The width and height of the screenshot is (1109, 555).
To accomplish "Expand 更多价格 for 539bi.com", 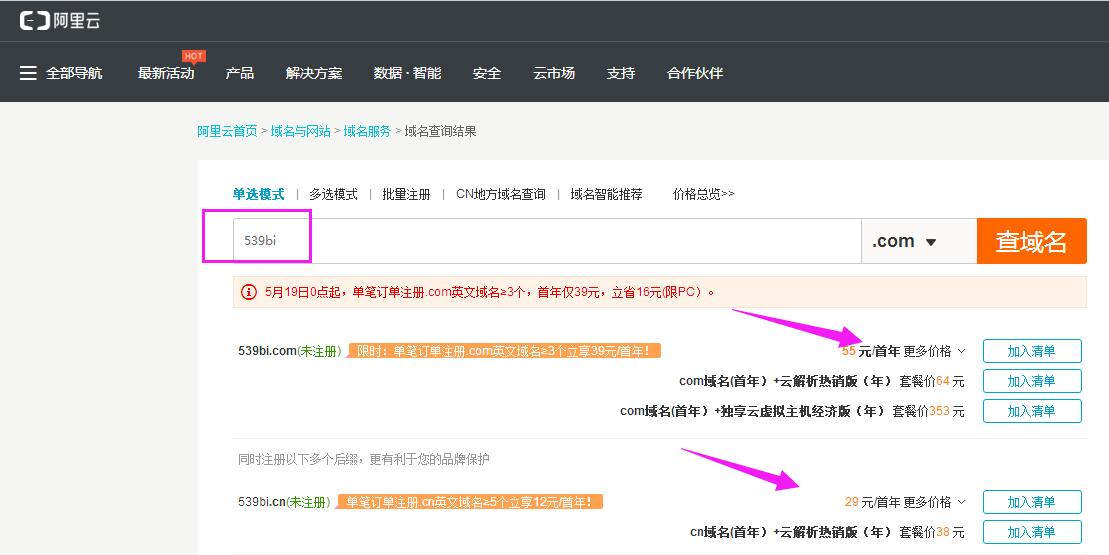I will tap(934, 351).
